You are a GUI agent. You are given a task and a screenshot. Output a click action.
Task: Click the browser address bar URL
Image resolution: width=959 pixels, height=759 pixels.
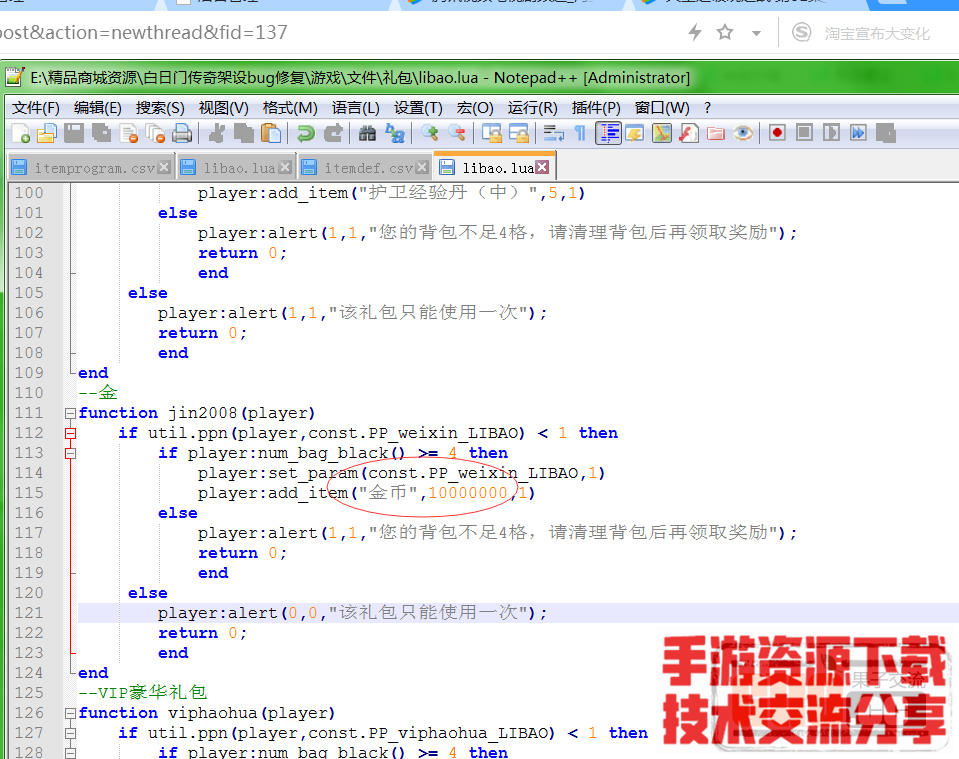(x=150, y=33)
